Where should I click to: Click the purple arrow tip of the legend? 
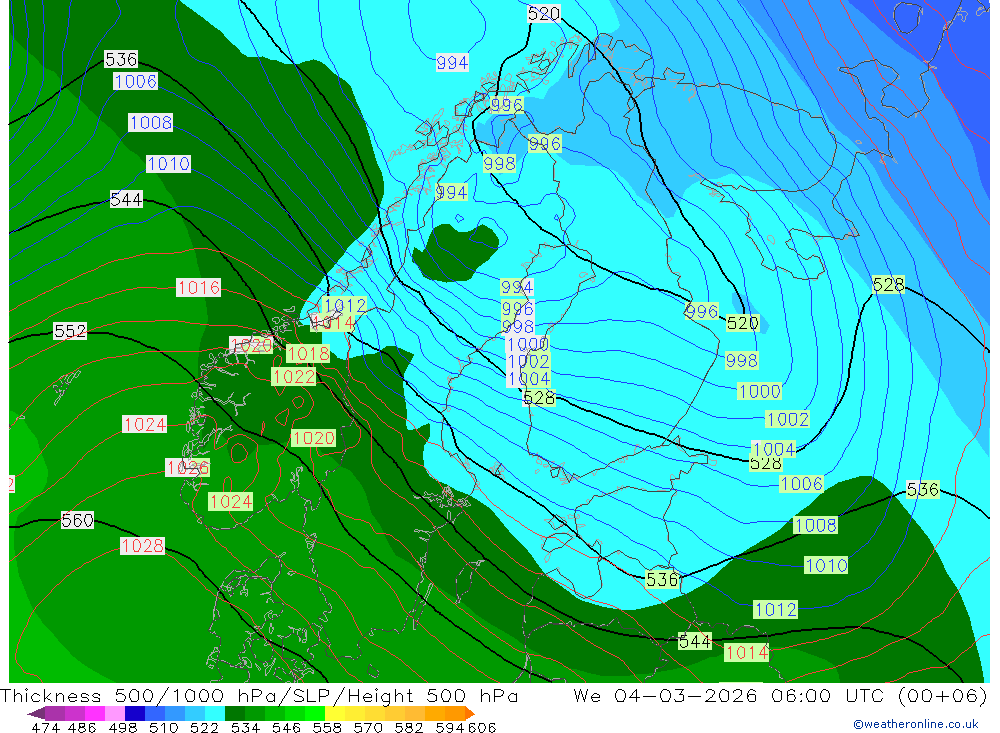pyautogui.click(x=36, y=713)
